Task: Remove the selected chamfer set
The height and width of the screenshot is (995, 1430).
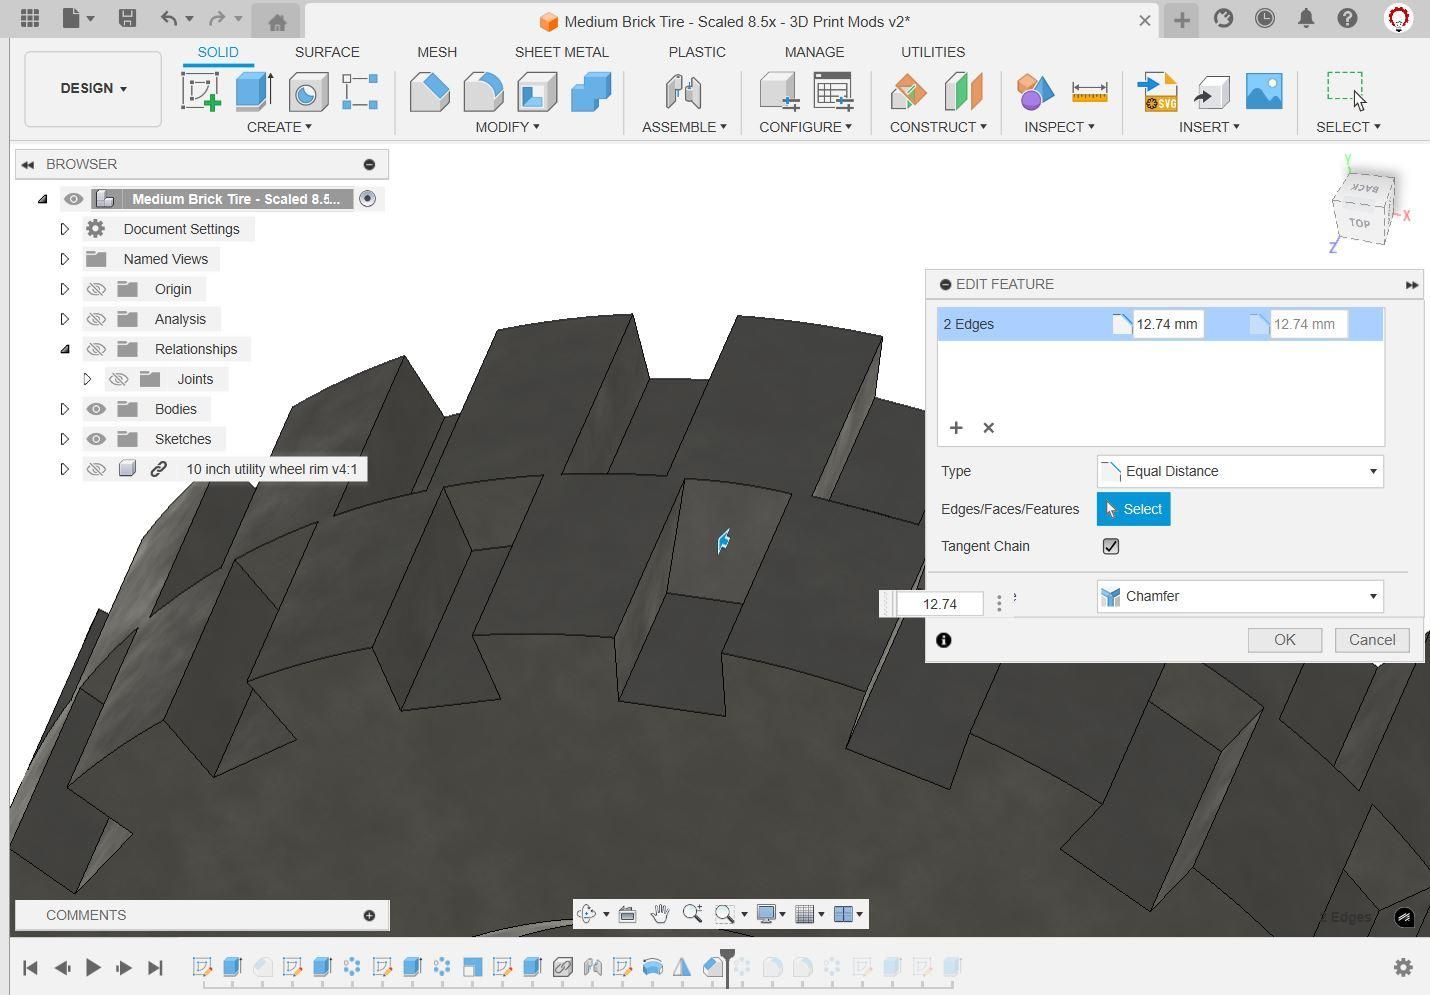Action: 989,428
